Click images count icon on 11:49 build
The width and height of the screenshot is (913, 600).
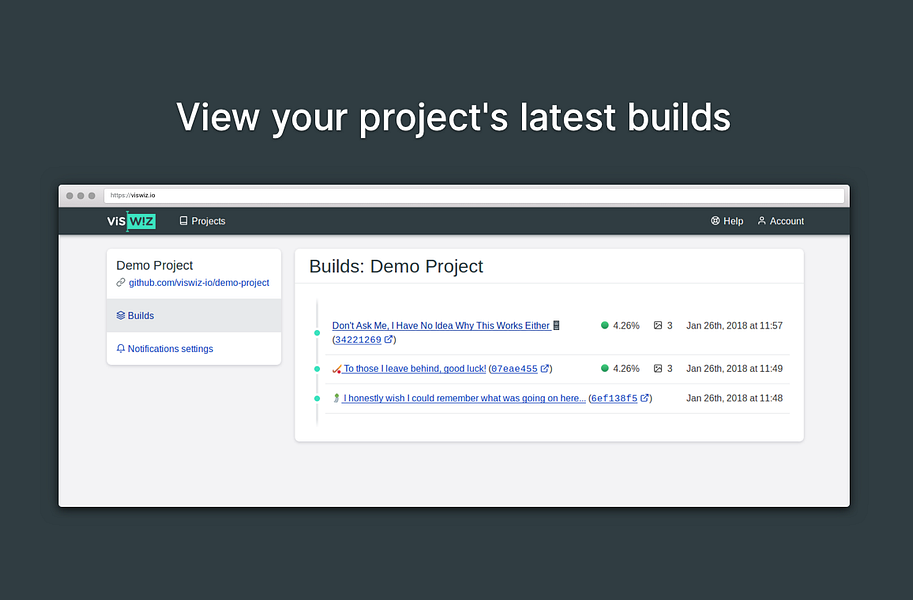(658, 369)
